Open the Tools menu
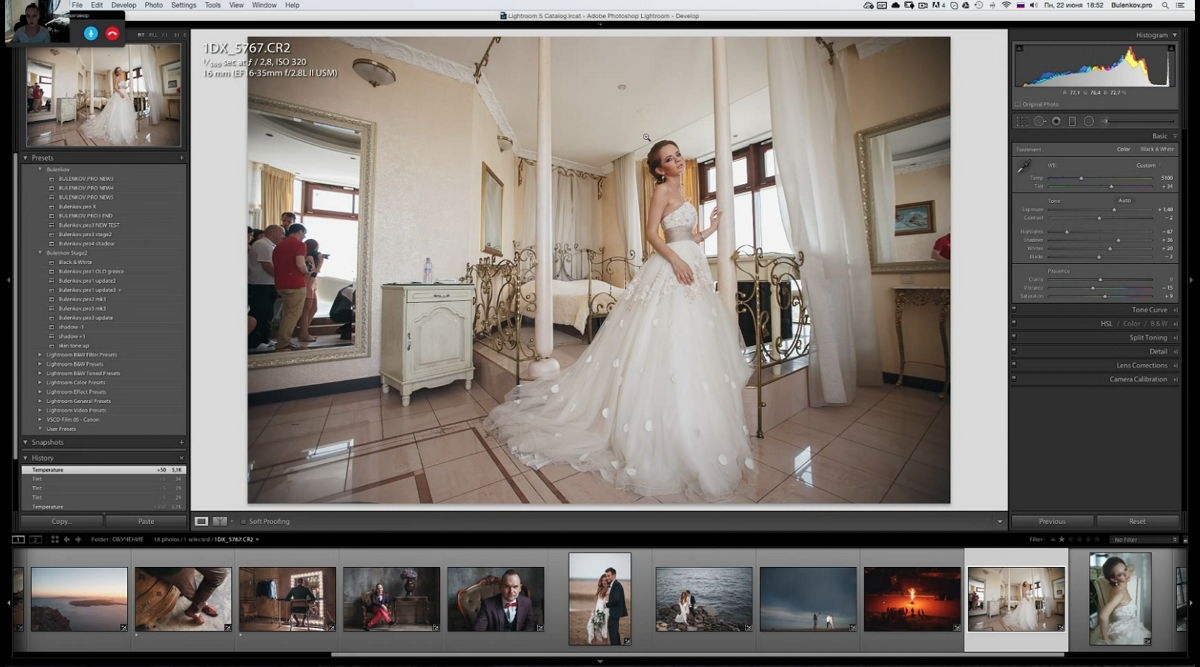The width and height of the screenshot is (1200, 667). coord(213,5)
